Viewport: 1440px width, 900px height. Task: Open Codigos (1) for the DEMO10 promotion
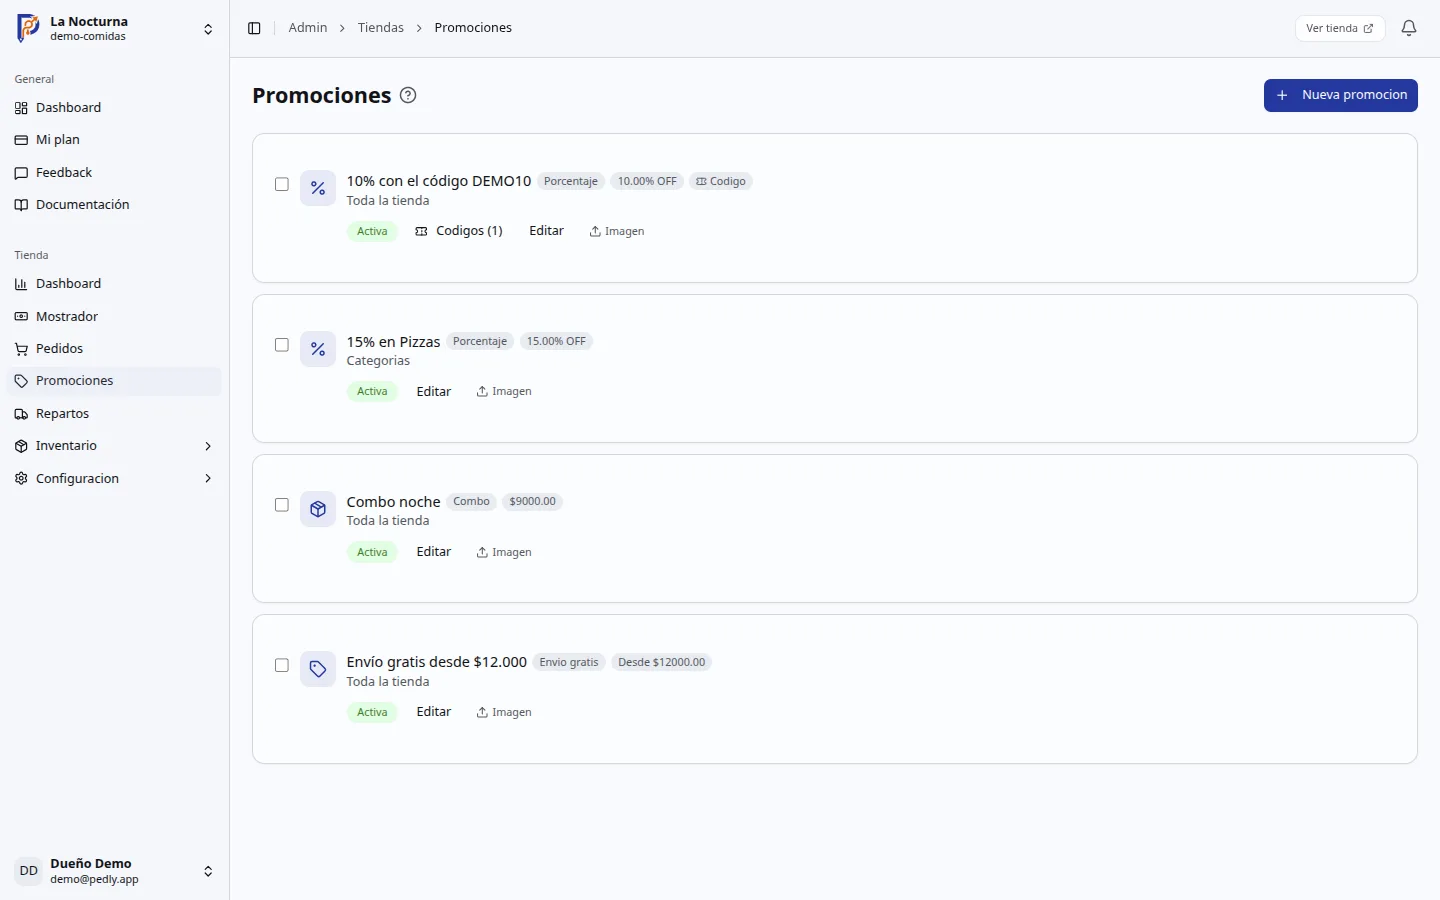459,231
